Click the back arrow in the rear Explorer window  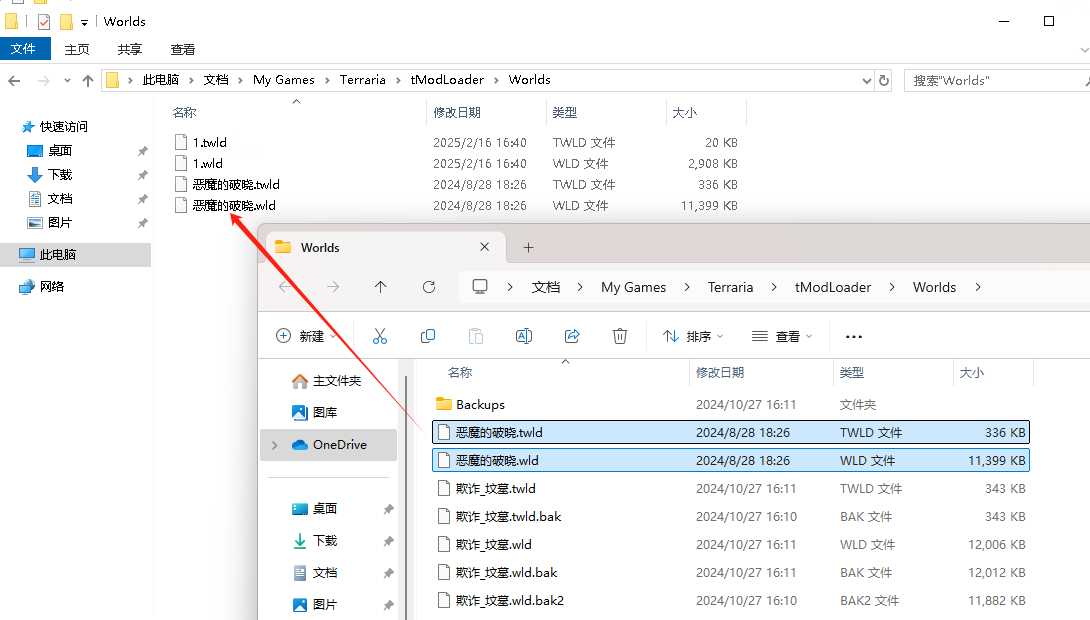pyautogui.click(x=14, y=81)
